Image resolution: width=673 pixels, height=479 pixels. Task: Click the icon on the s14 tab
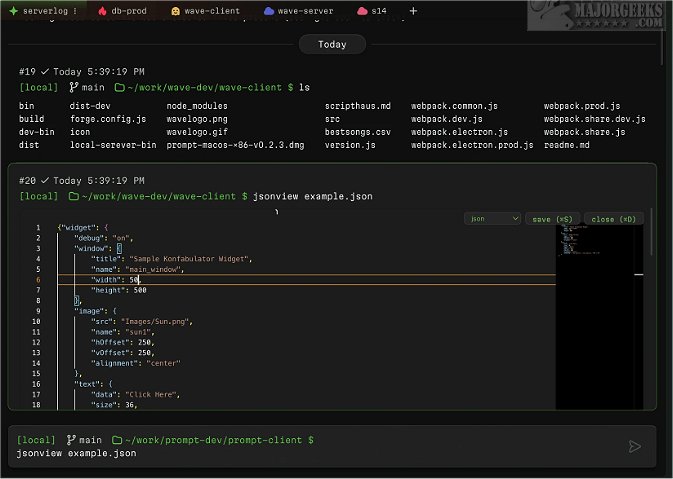pyautogui.click(x=361, y=10)
